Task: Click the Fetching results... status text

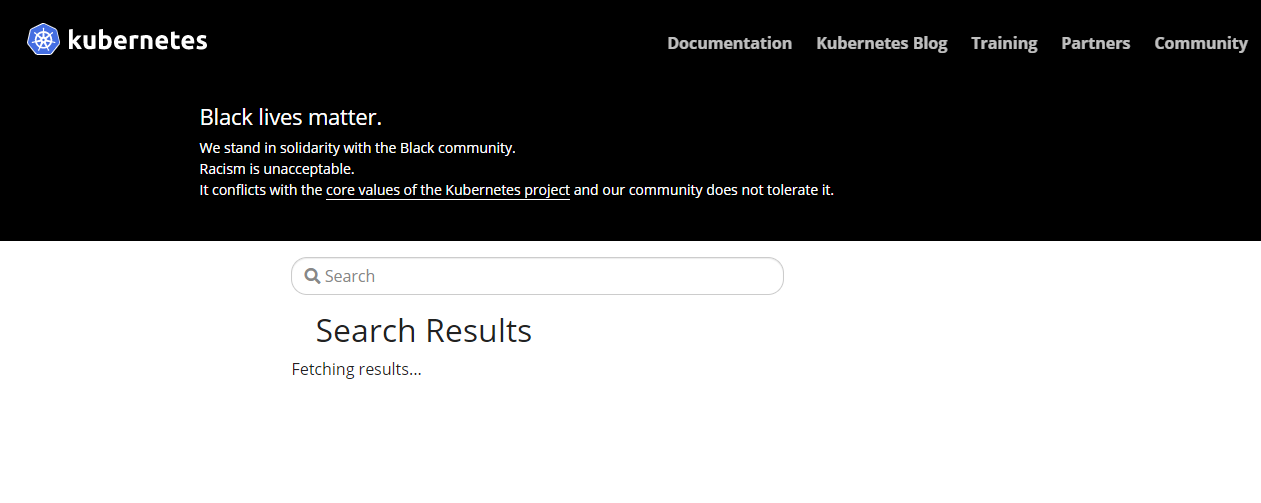Action: (x=356, y=369)
